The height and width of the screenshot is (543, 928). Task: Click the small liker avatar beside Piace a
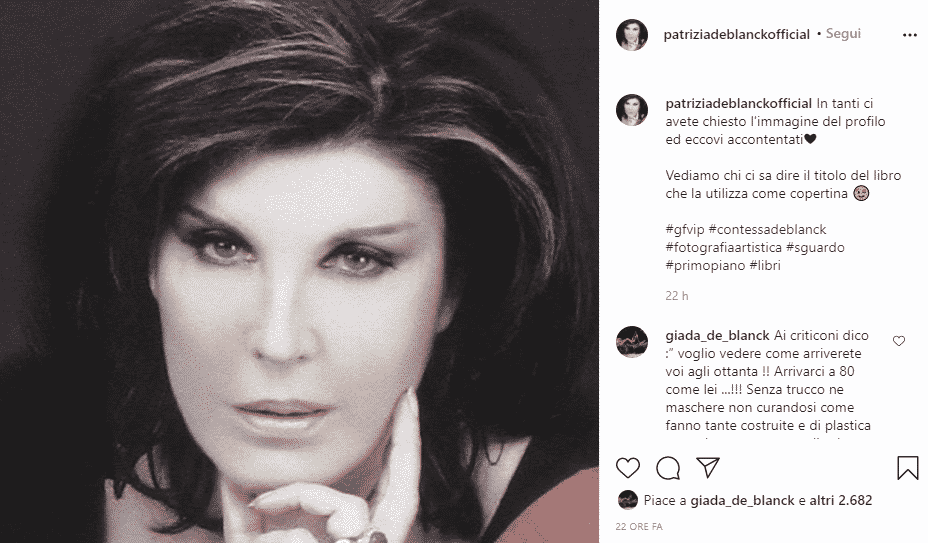click(x=627, y=500)
